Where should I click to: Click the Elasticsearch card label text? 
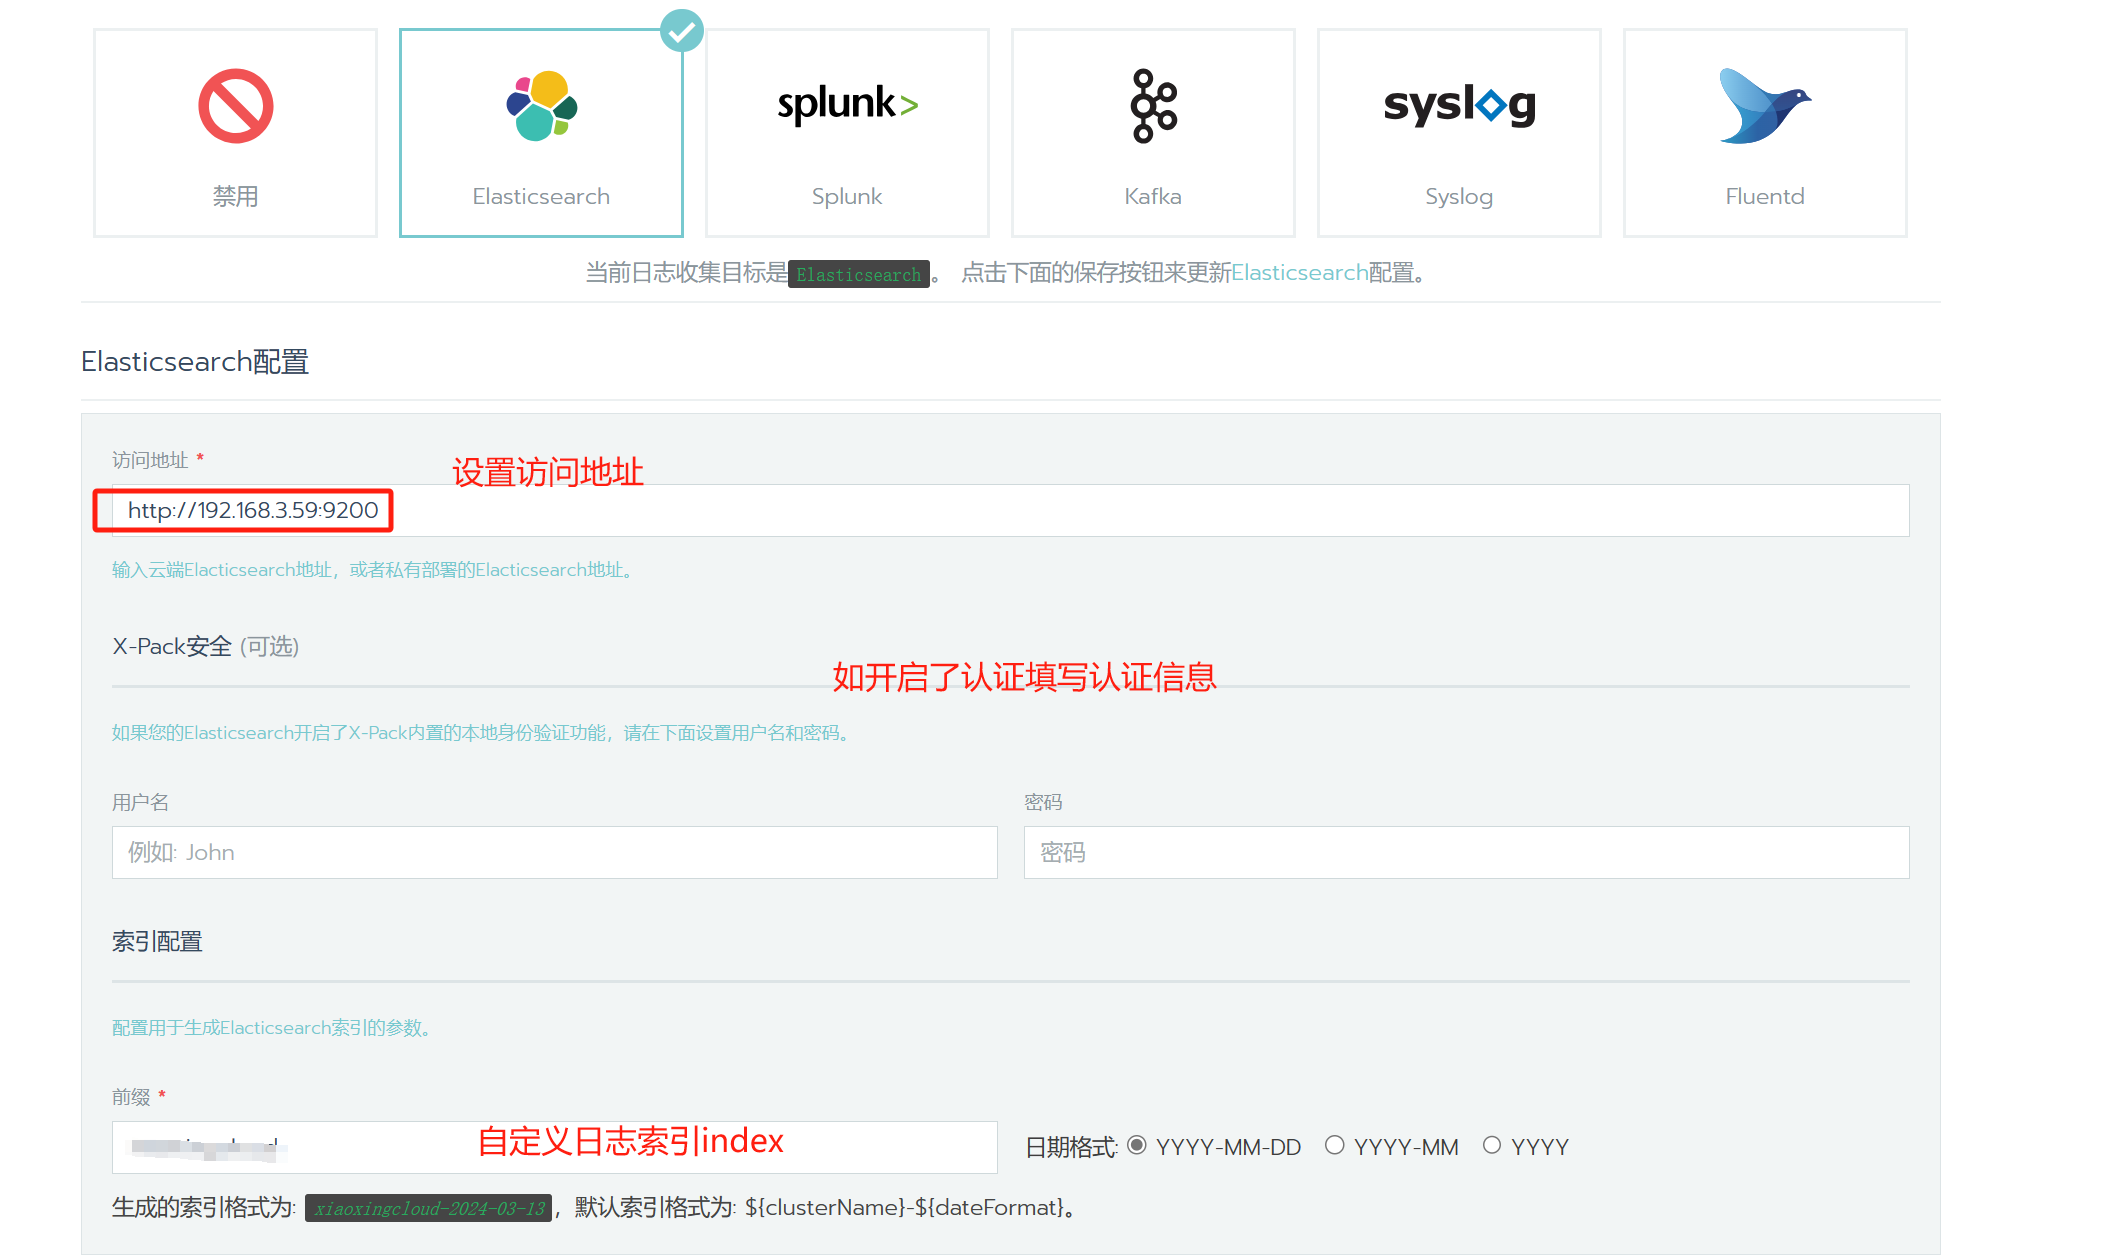[x=541, y=196]
